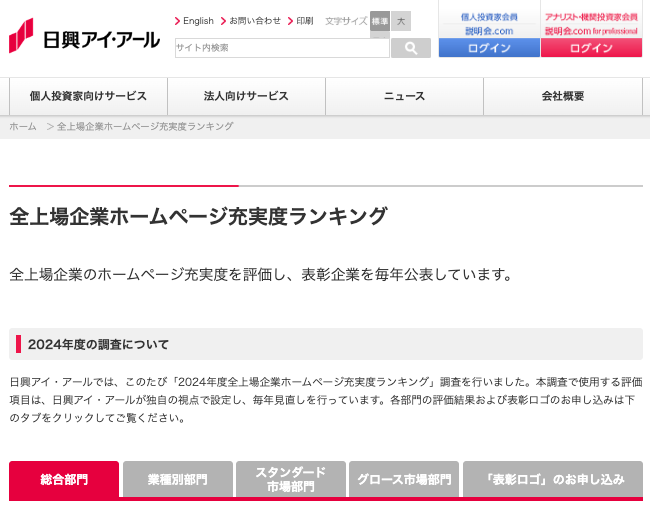Screen dimensions: 650x510
Task: Go to ホーム in the breadcrumb
Action: point(23,127)
